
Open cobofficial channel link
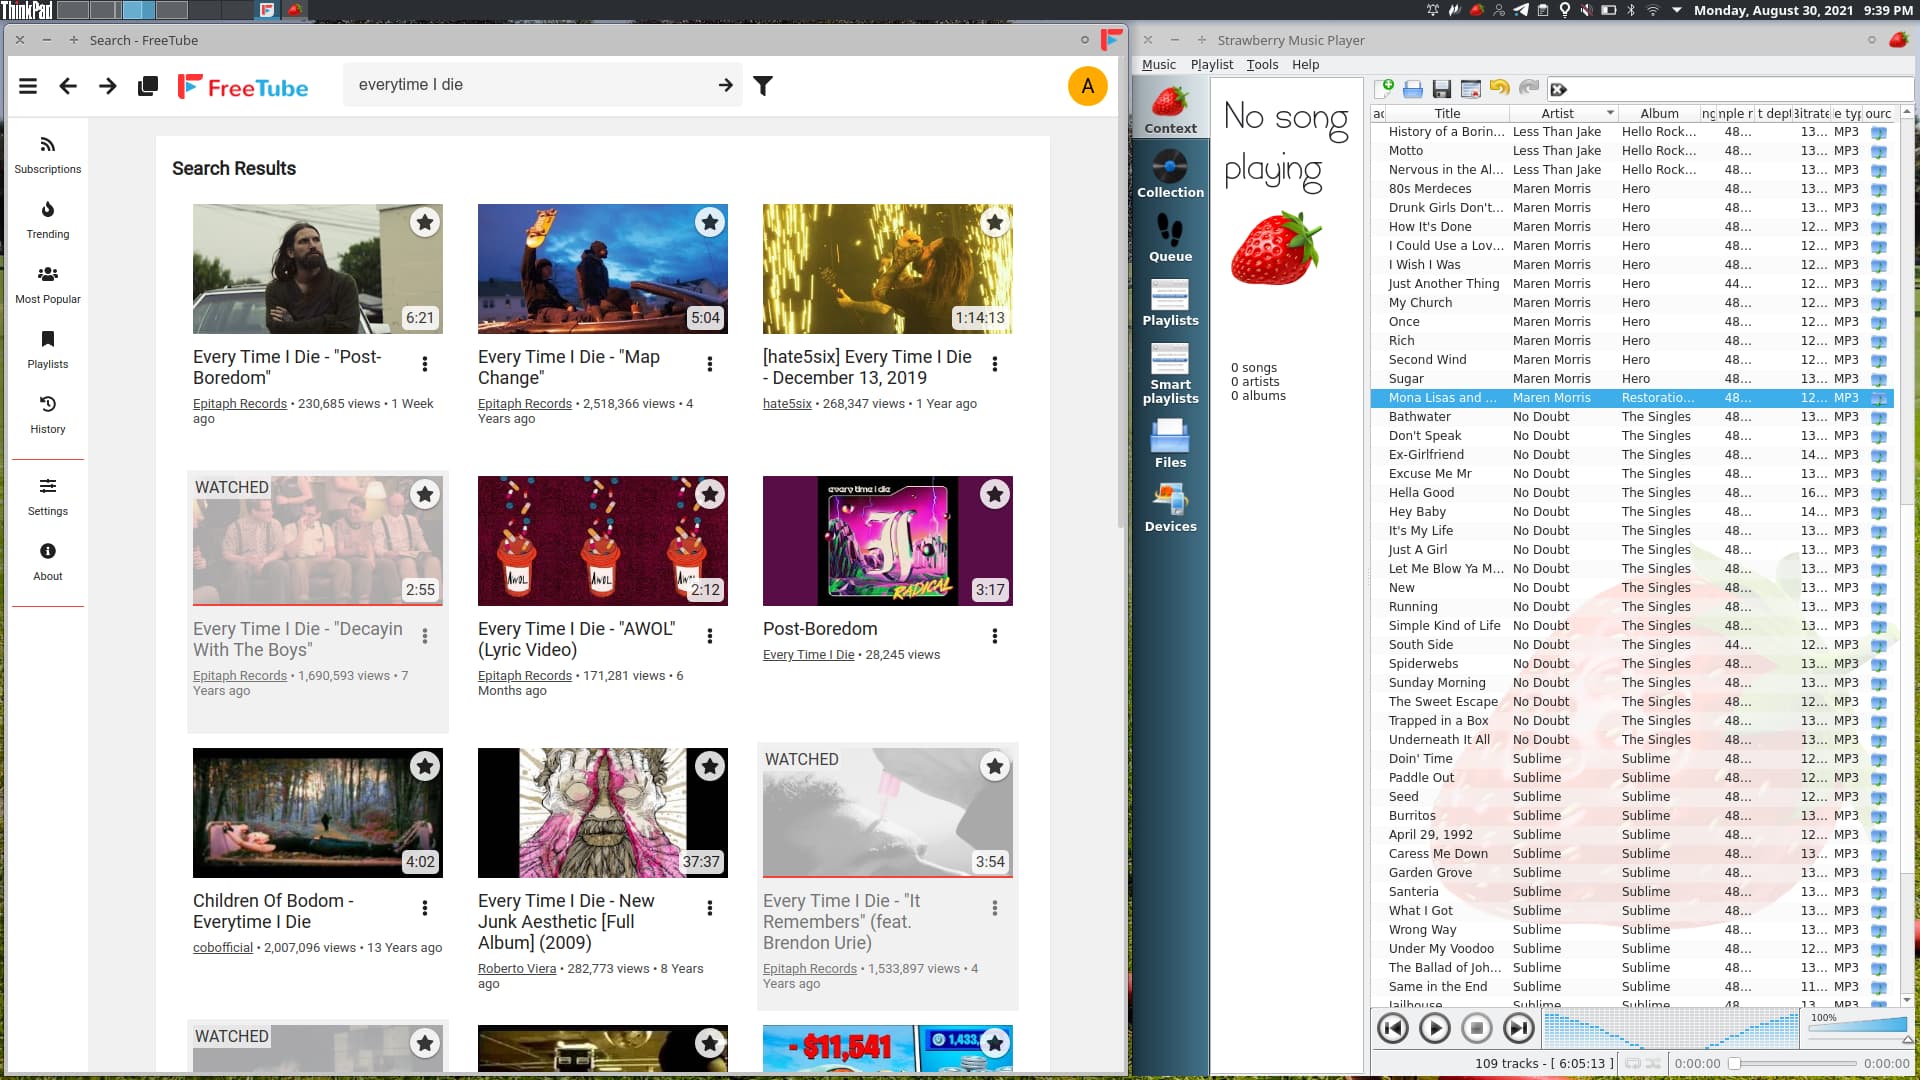point(223,948)
